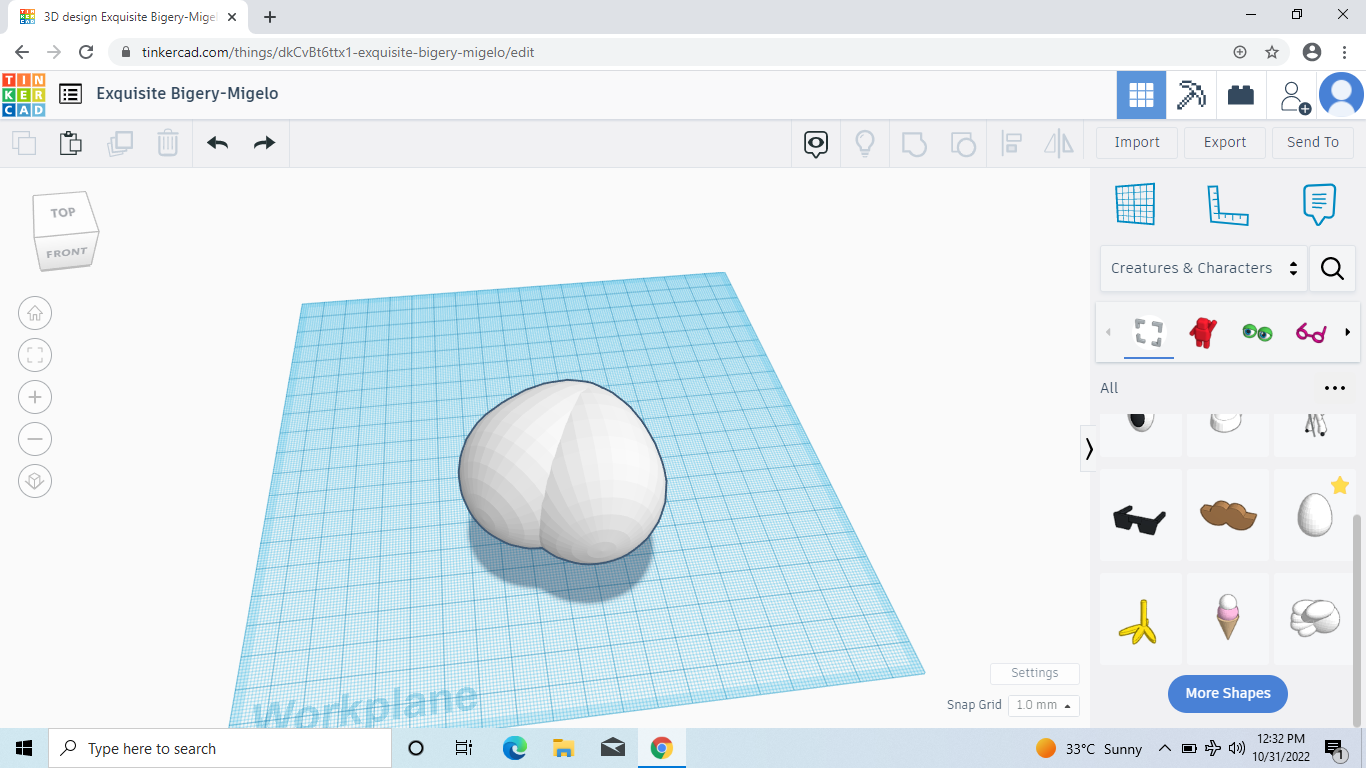The height and width of the screenshot is (768, 1366).
Task: Show hidden objects with the lightbulb
Action: tap(865, 143)
